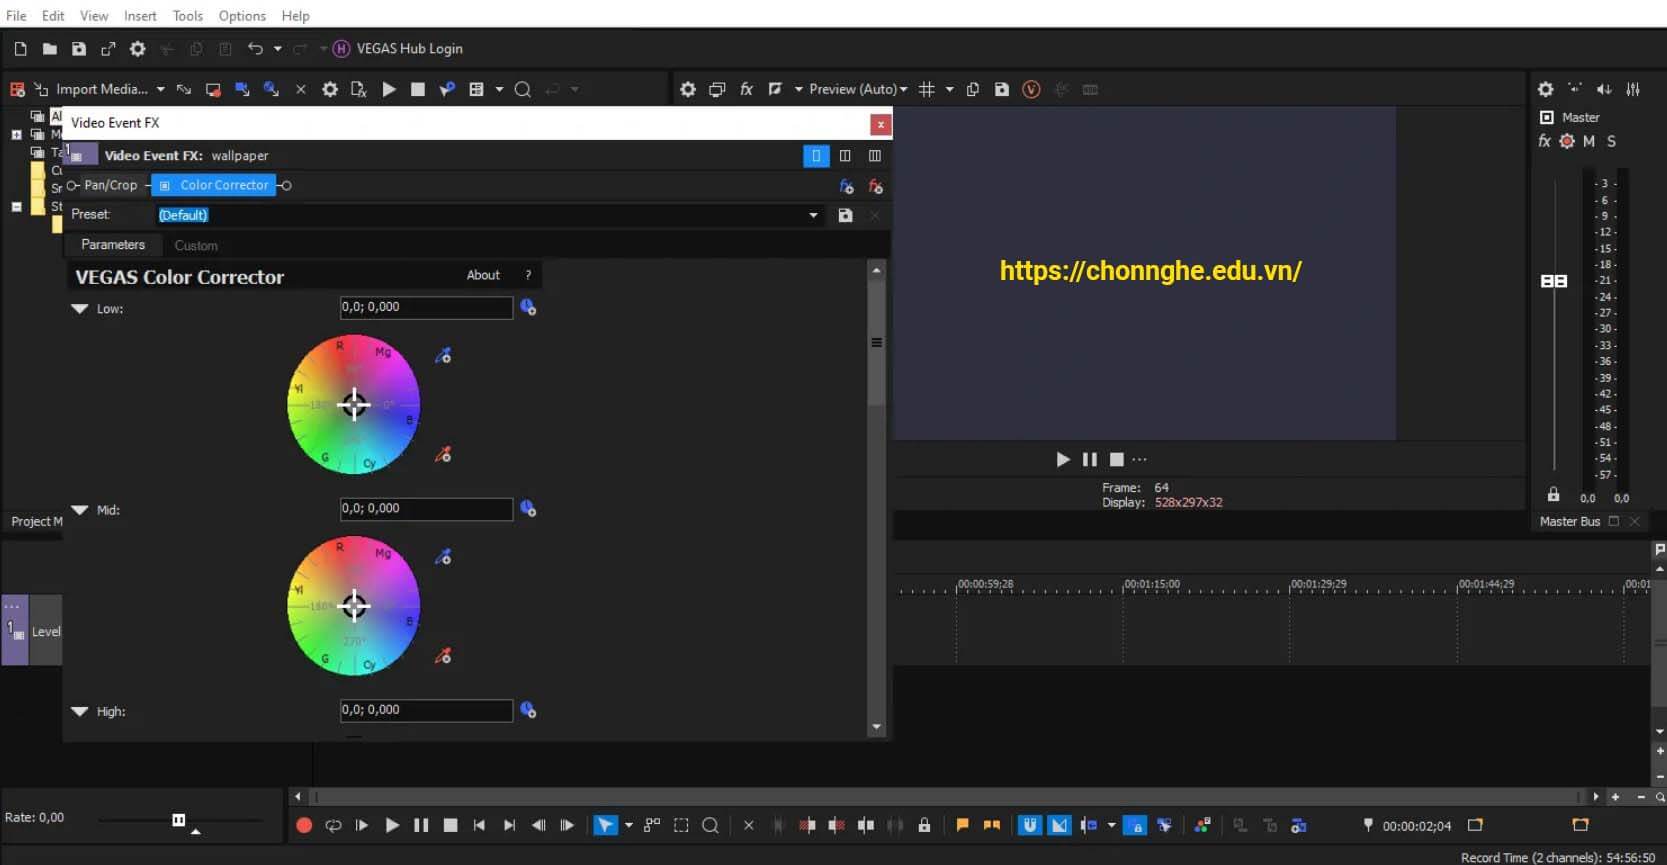The width and height of the screenshot is (1667, 865).
Task: Save preview snapshot to file
Action: coord(1002,89)
